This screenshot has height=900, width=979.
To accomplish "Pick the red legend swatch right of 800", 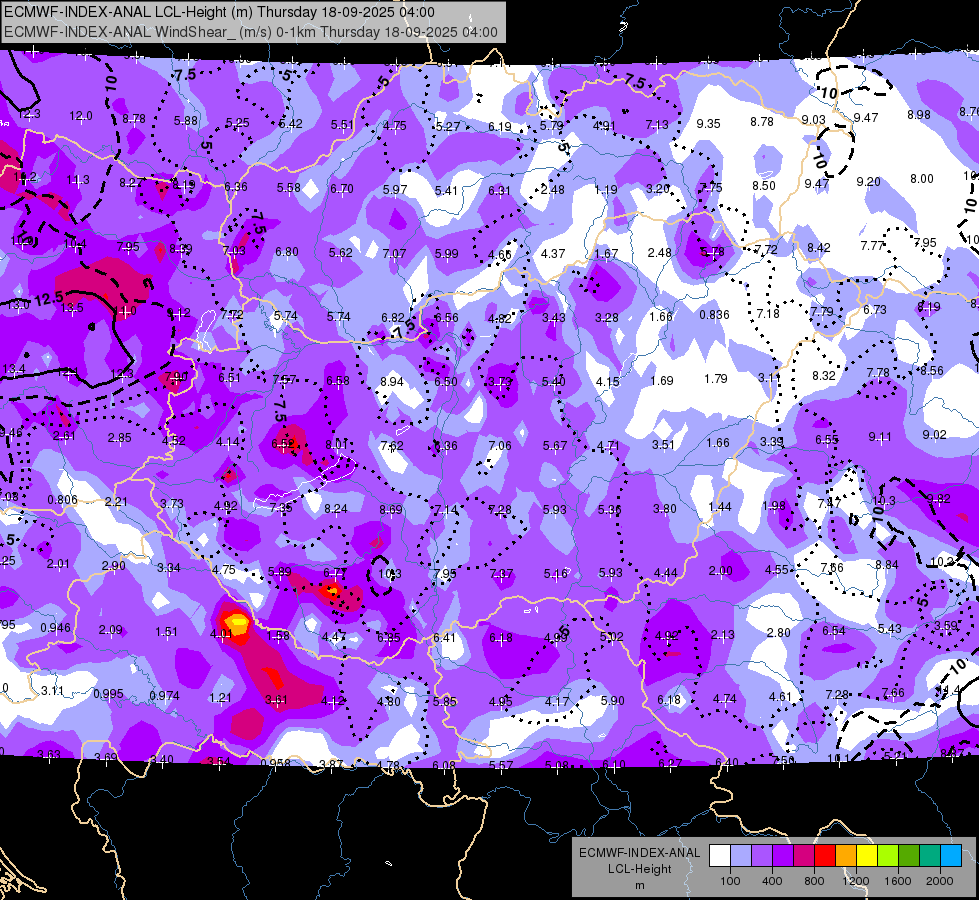I will pos(825,855).
